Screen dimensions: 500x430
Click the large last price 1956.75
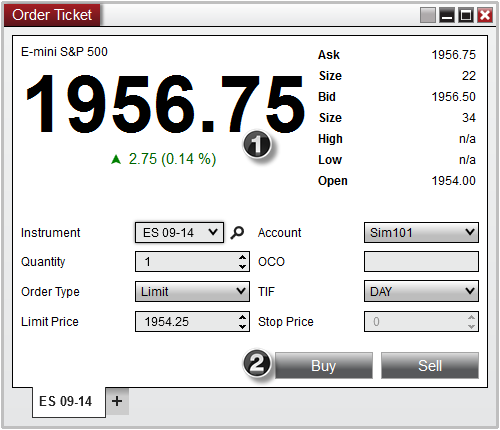coord(165,104)
